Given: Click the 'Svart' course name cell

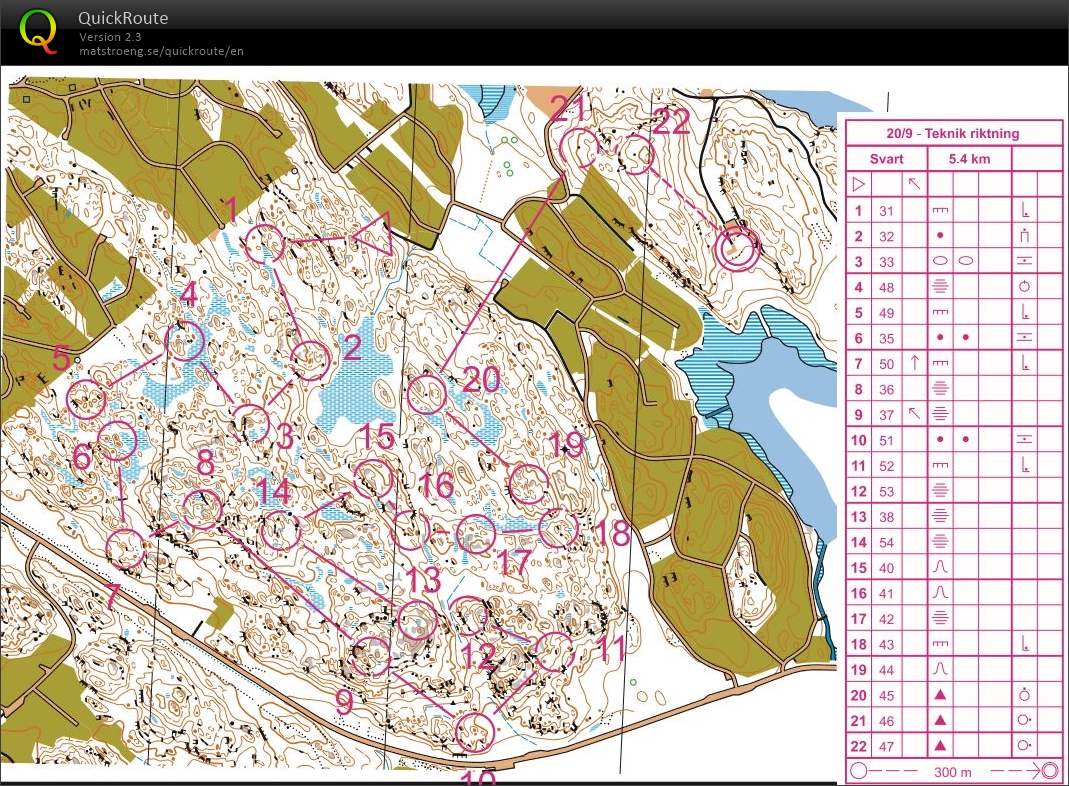Looking at the screenshot, I should coord(886,159).
